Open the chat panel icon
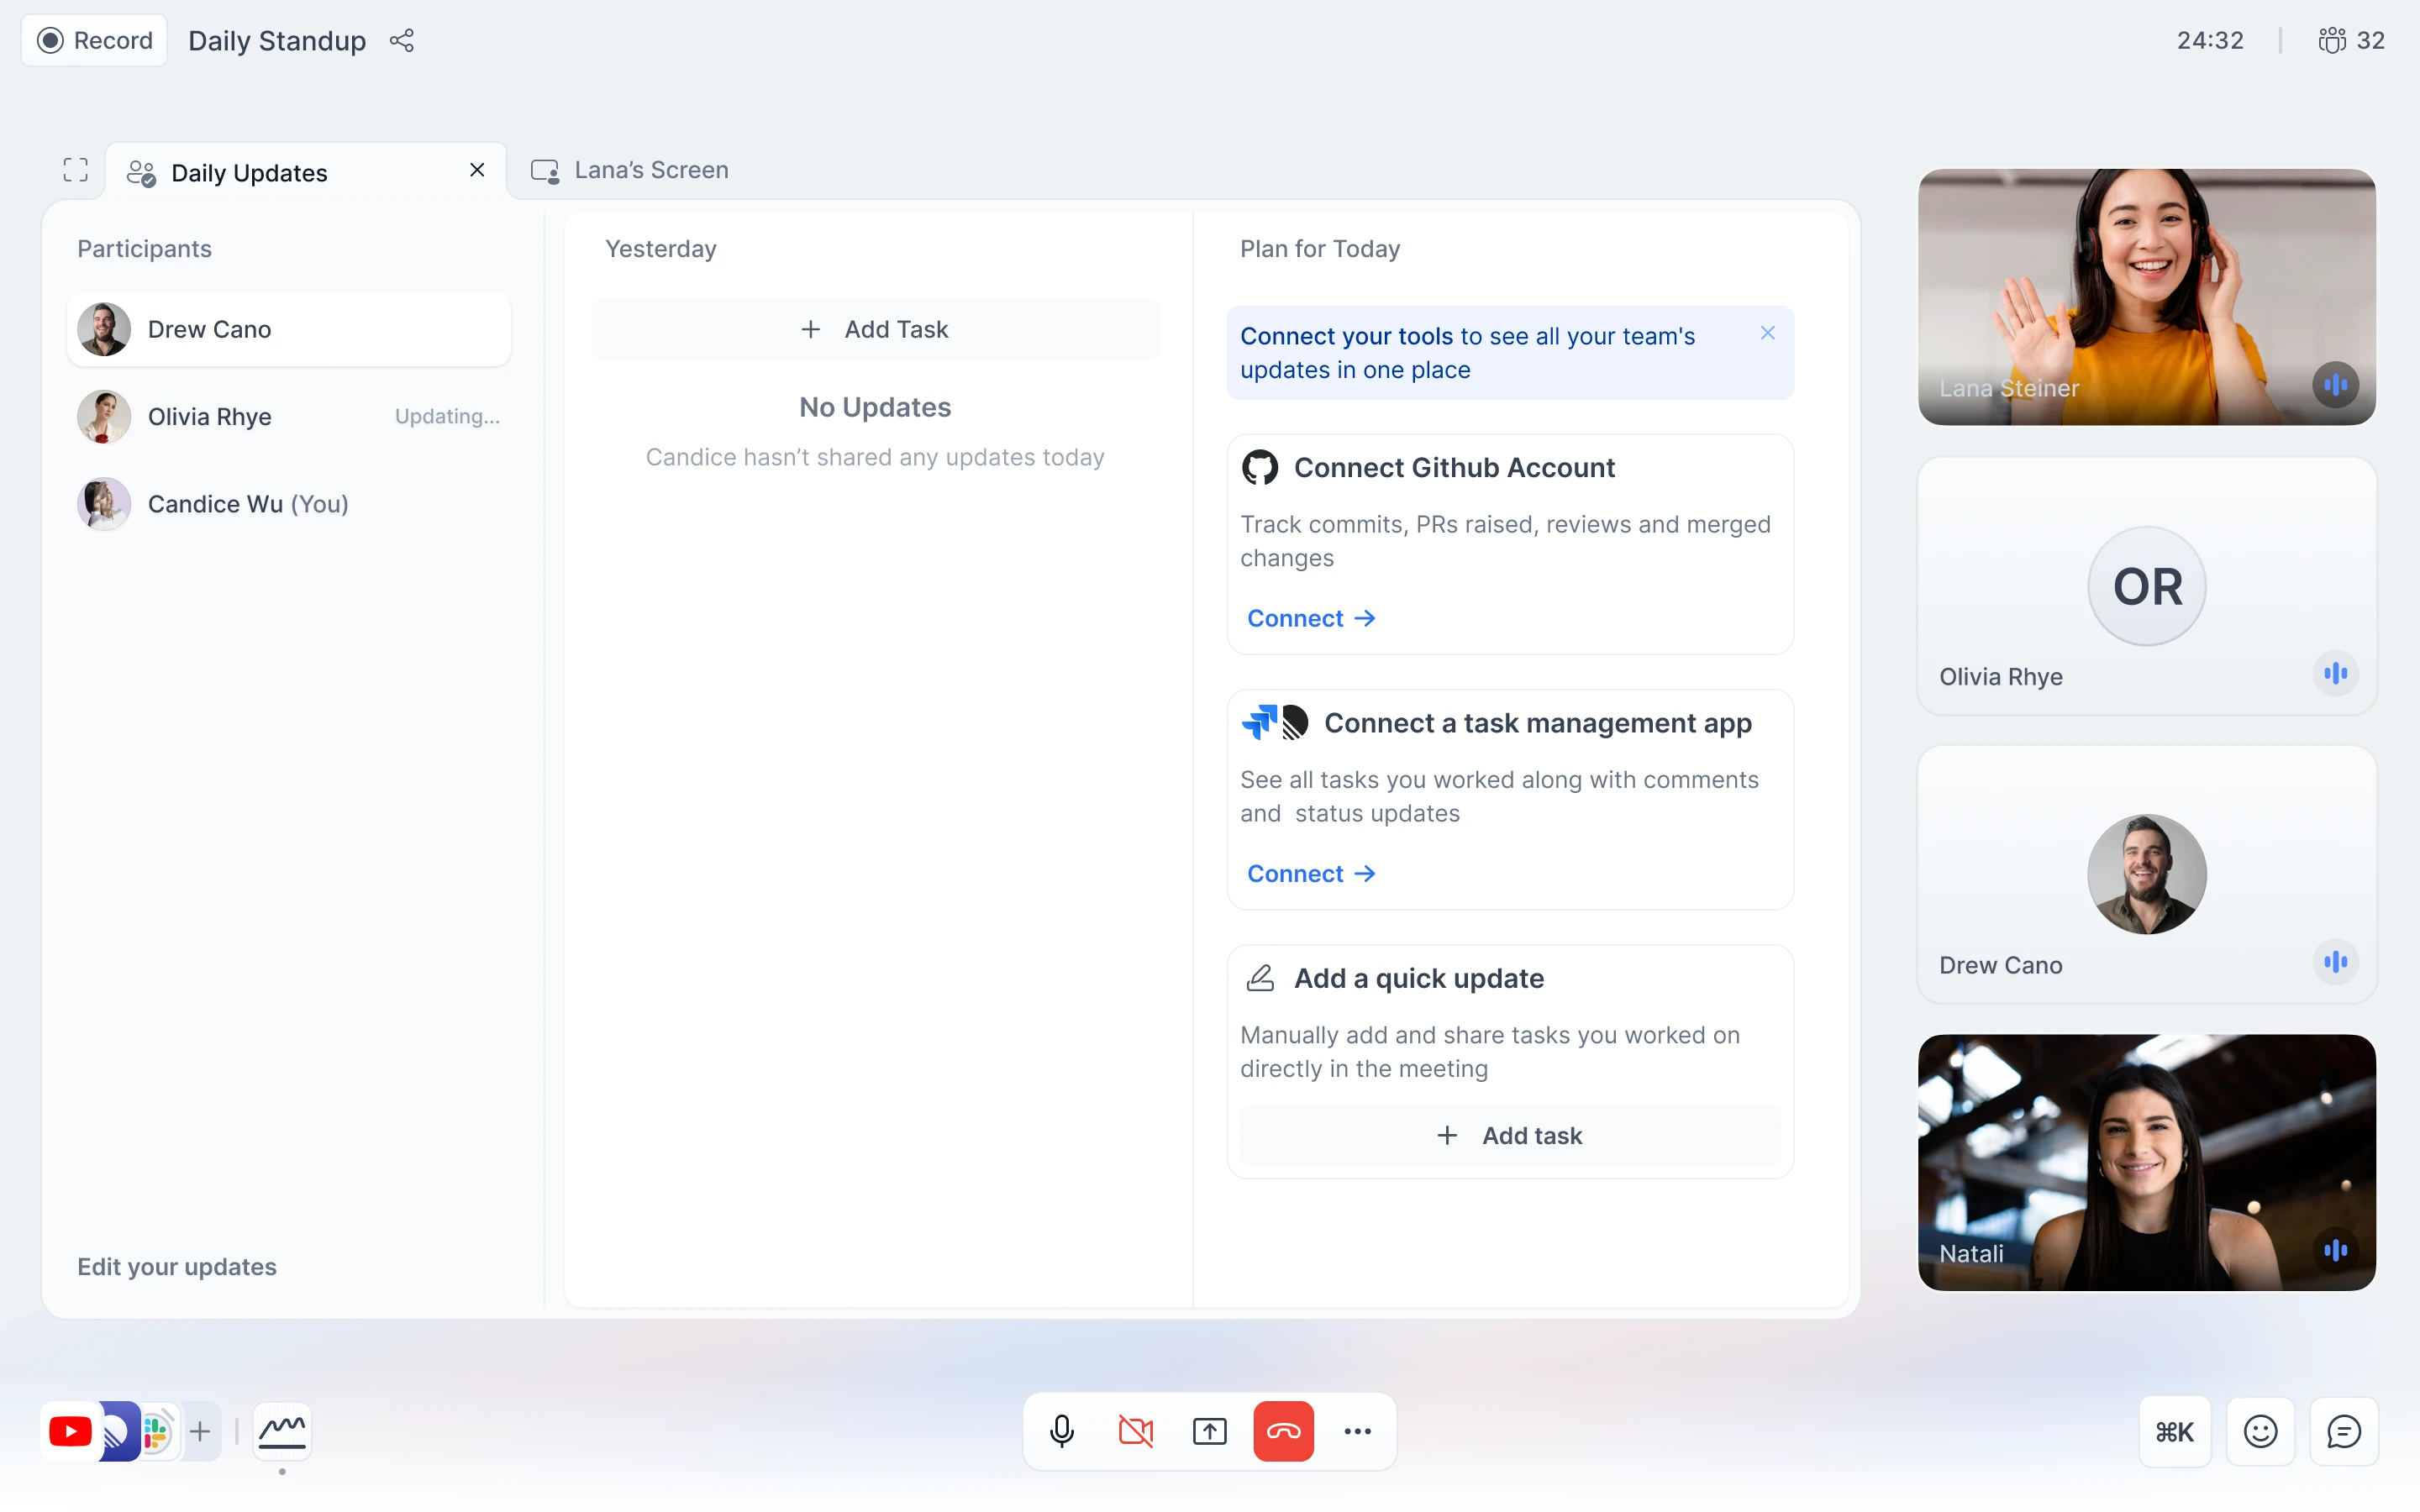Image resolution: width=2420 pixels, height=1512 pixels. coord(2343,1431)
